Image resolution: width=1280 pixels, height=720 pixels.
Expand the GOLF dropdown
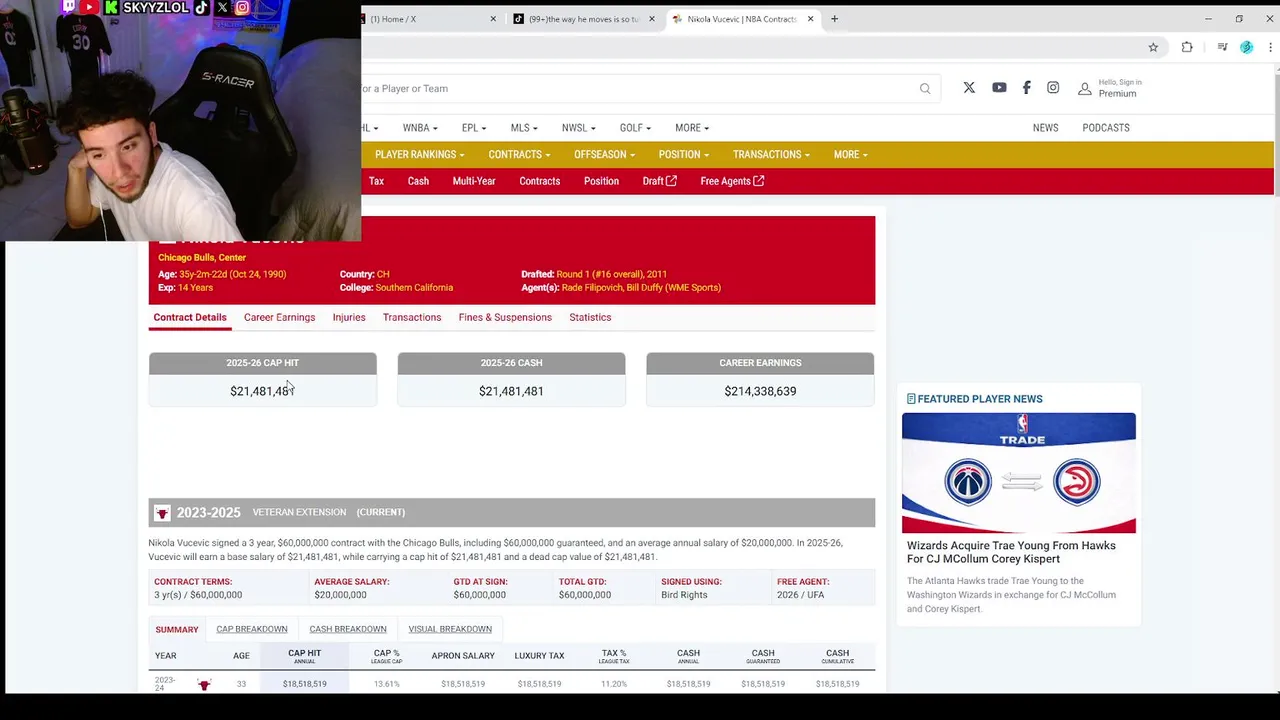[x=635, y=128]
